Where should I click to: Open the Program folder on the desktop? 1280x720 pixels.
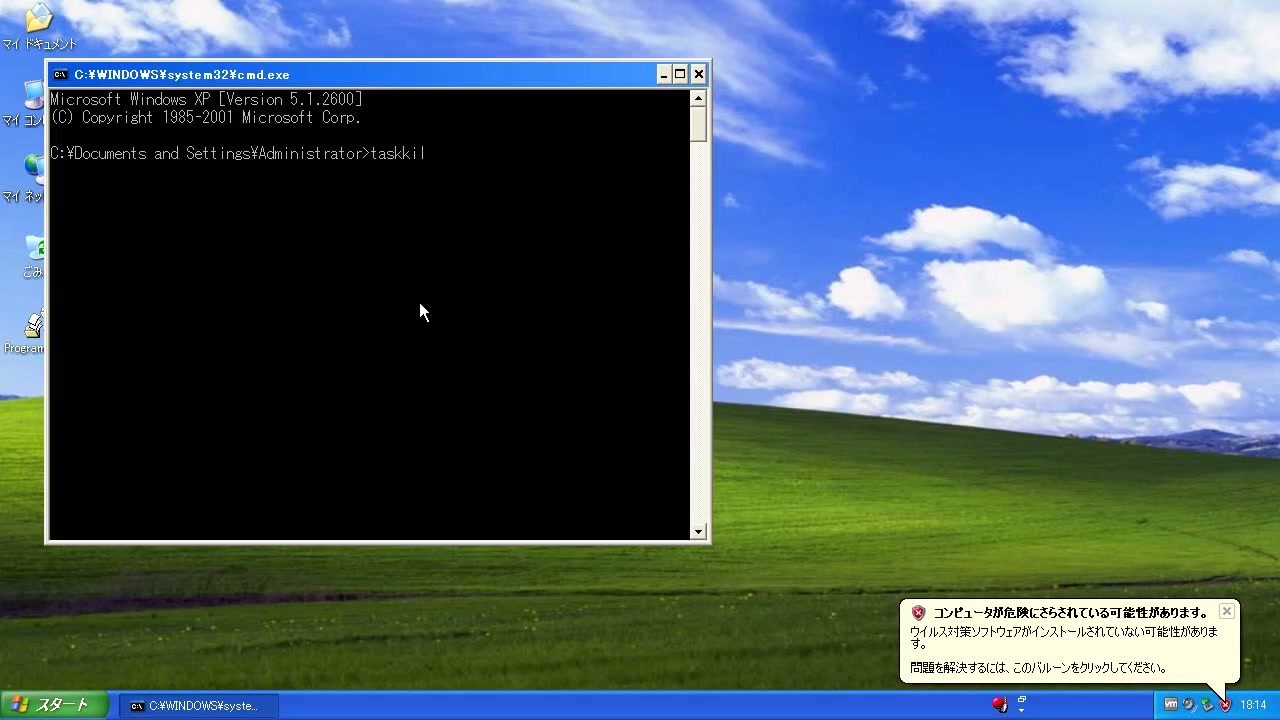click(33, 325)
